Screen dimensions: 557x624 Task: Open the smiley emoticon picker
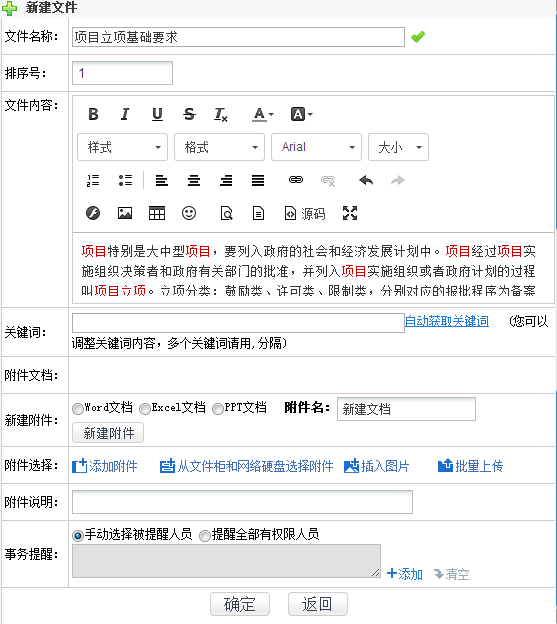tap(189, 213)
